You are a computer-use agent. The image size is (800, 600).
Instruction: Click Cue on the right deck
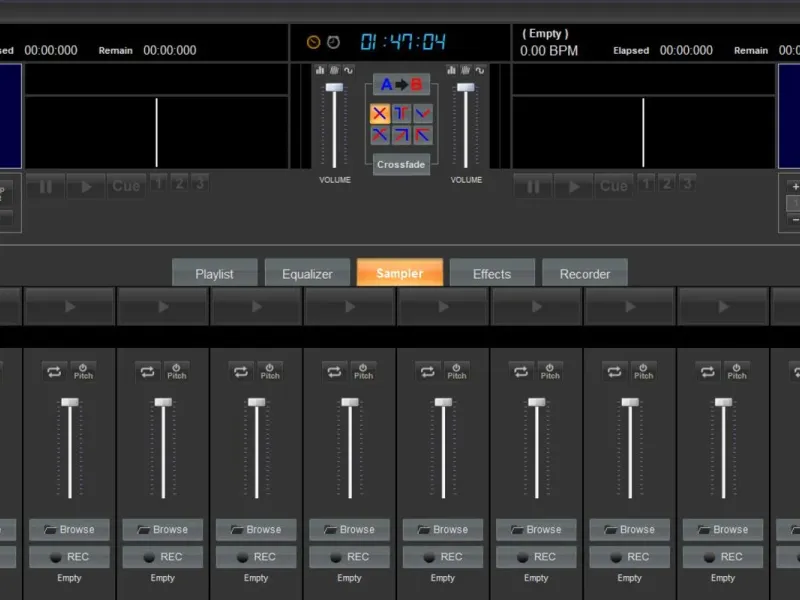(x=614, y=186)
